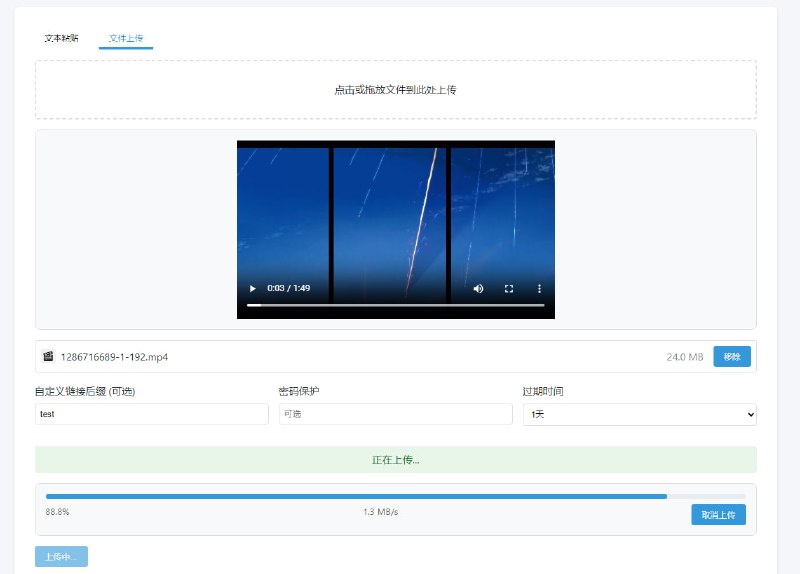Click the blue upload progress bar
This screenshot has width=800, height=574.
[x=355, y=496]
